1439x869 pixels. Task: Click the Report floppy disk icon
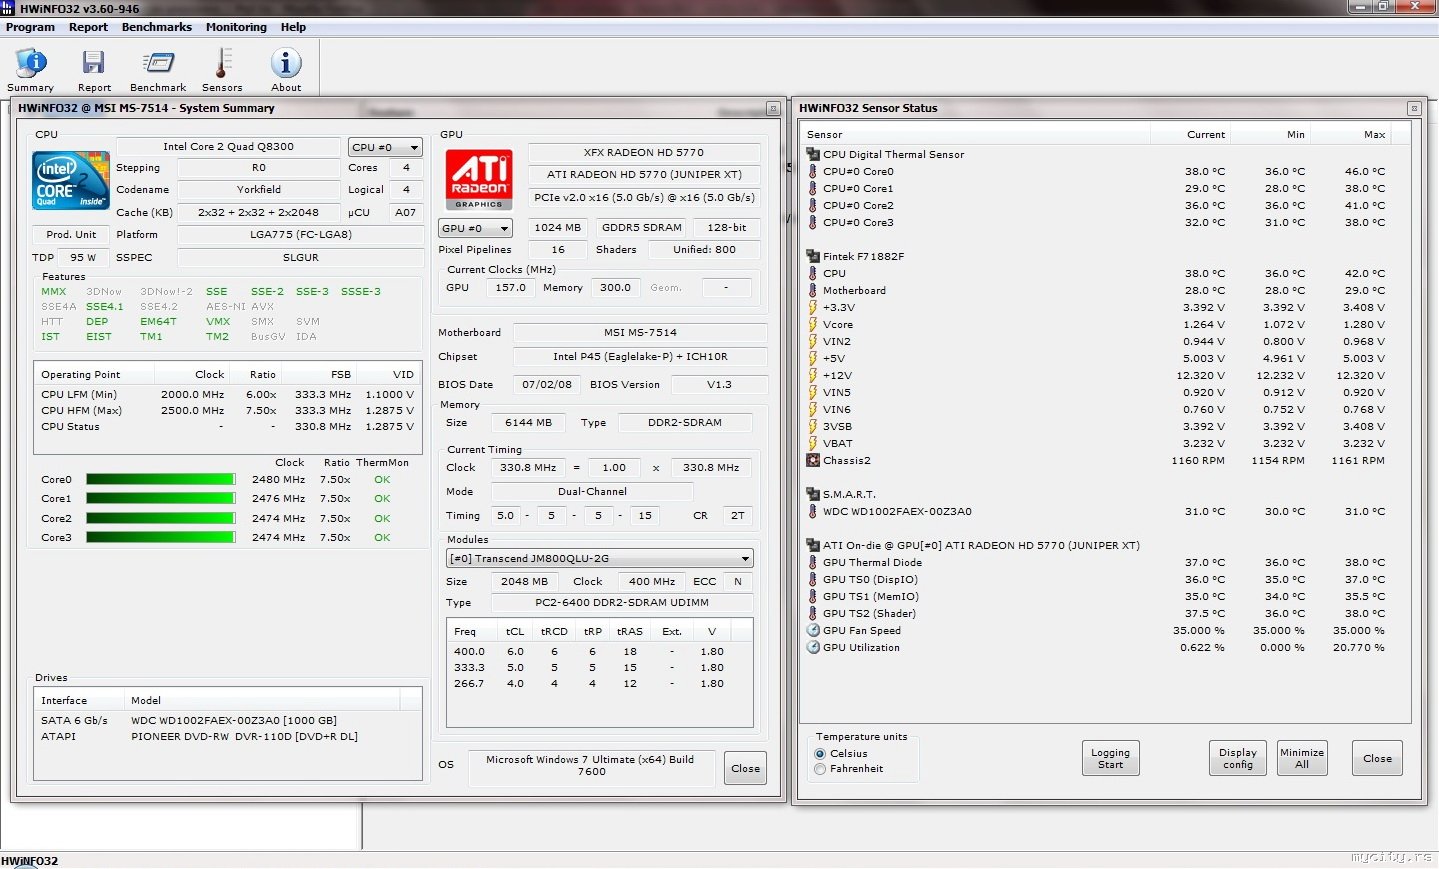tap(94, 64)
